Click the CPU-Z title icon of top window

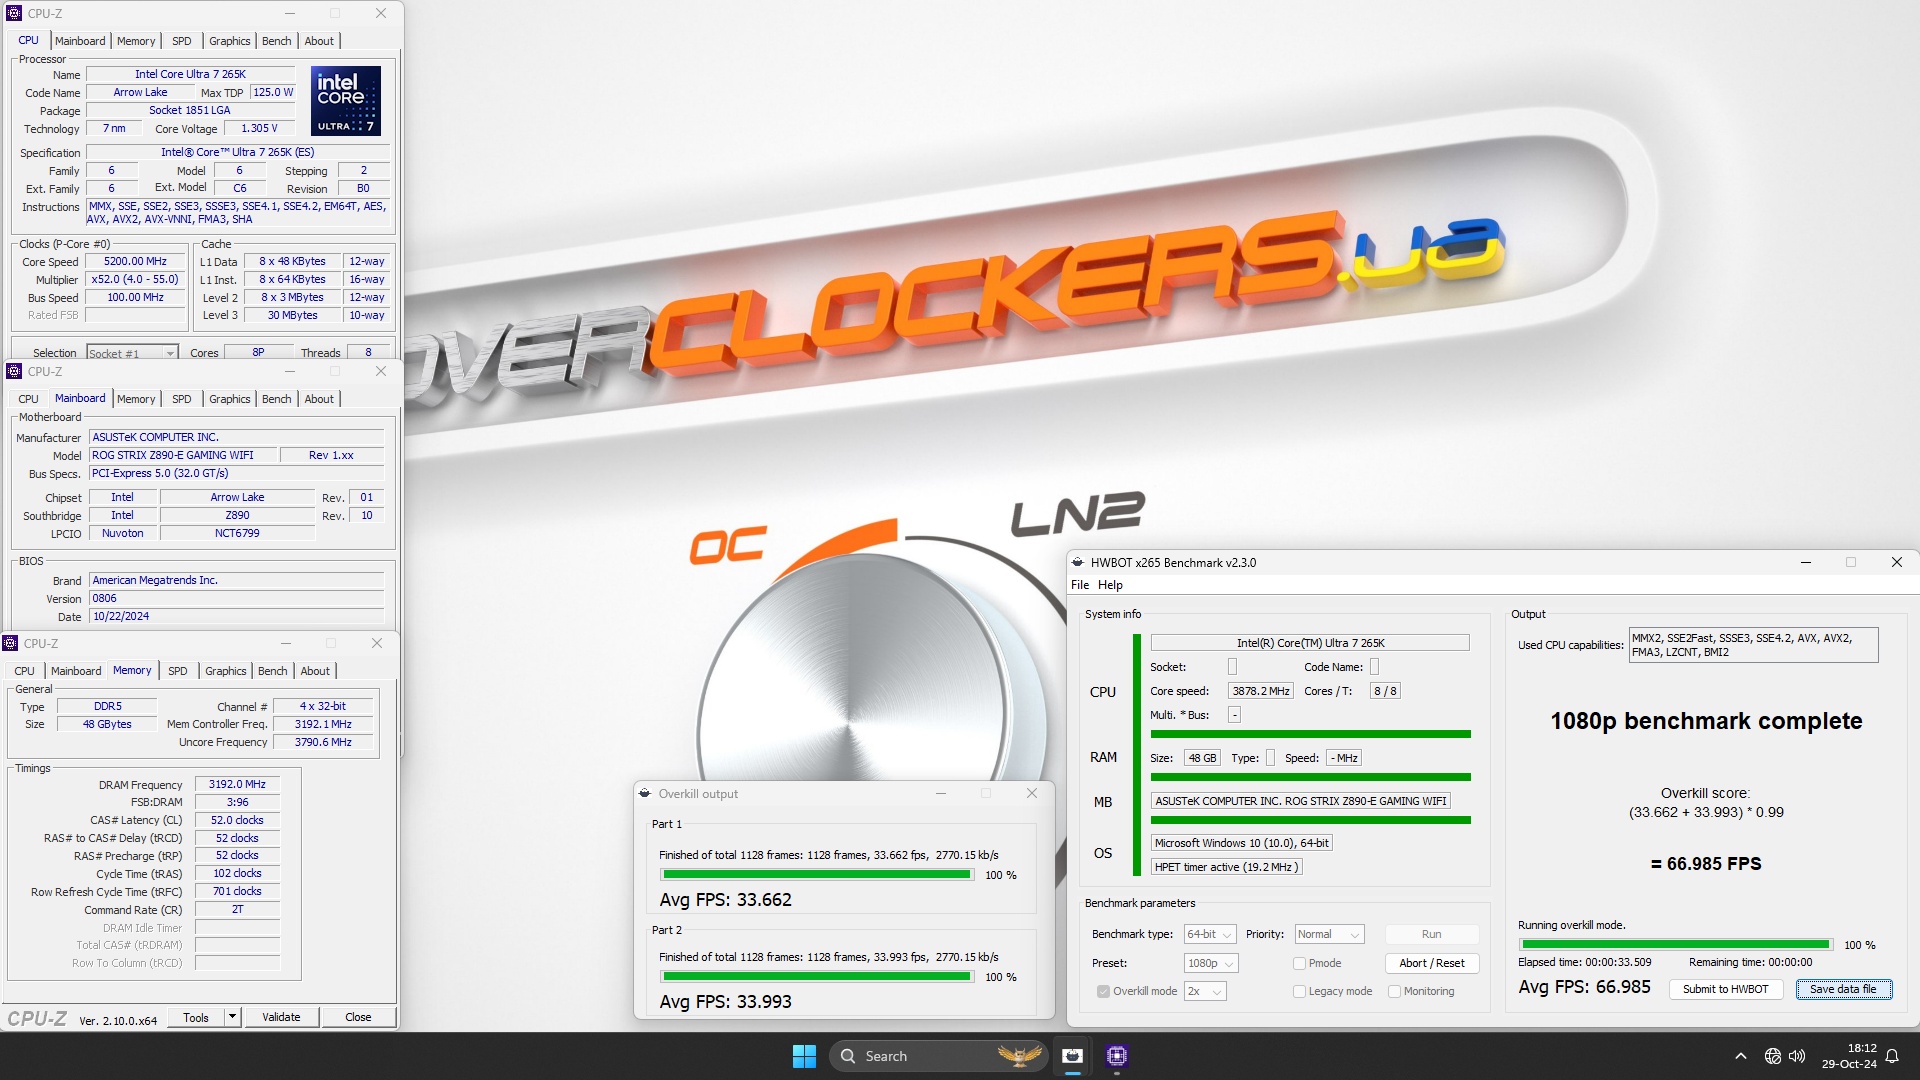[14, 14]
